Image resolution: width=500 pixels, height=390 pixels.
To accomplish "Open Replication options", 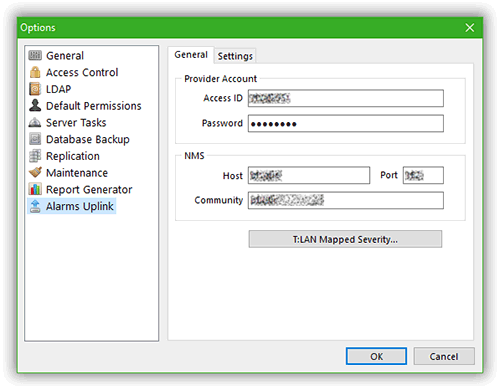I will click(x=73, y=156).
